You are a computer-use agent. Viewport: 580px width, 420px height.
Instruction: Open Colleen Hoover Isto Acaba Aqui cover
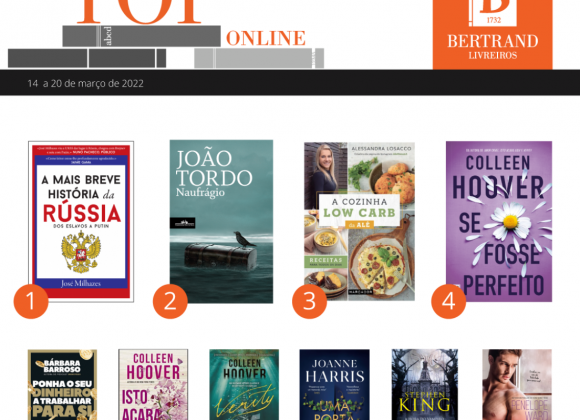(x=153, y=384)
